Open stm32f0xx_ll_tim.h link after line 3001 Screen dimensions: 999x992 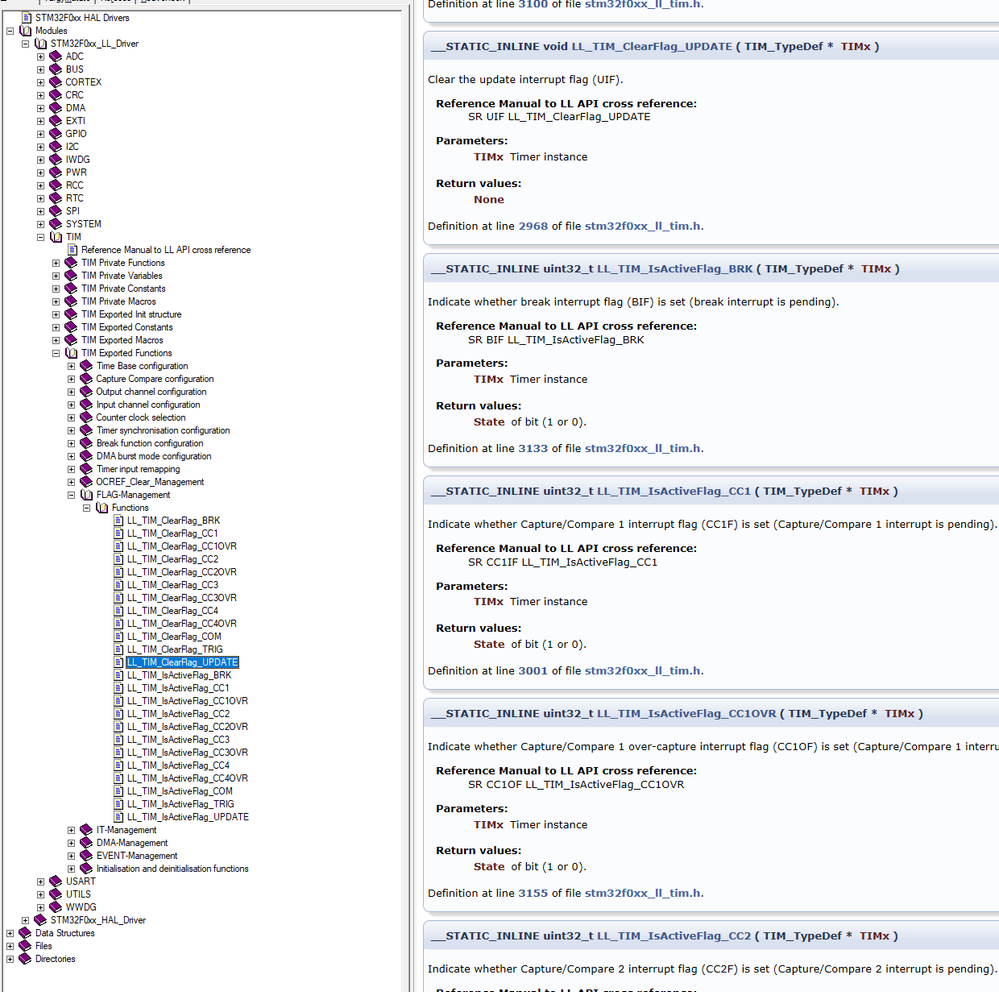tap(643, 671)
